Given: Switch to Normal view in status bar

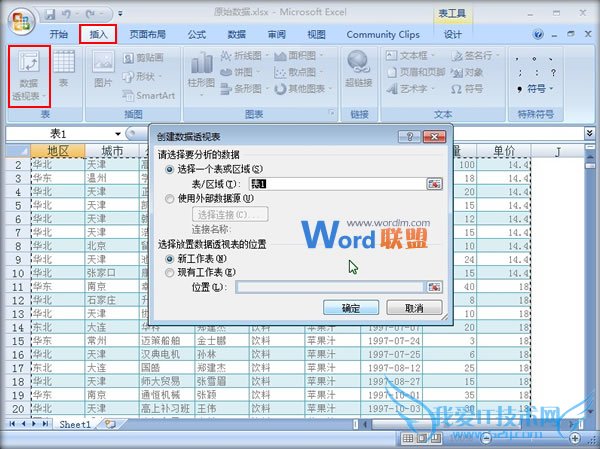Looking at the screenshot, I should pyautogui.click(x=408, y=438).
